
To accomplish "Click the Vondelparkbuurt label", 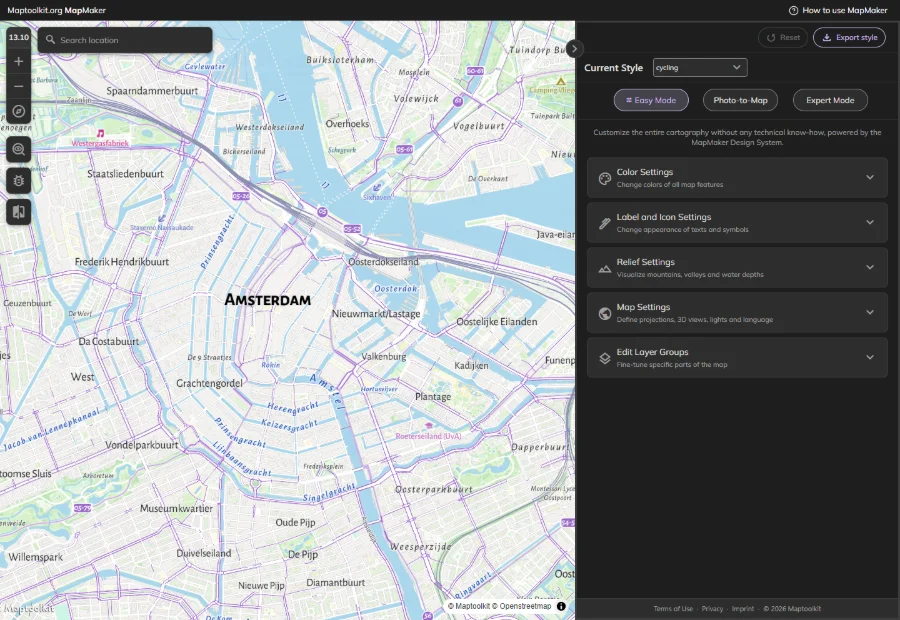I will pos(142,445).
